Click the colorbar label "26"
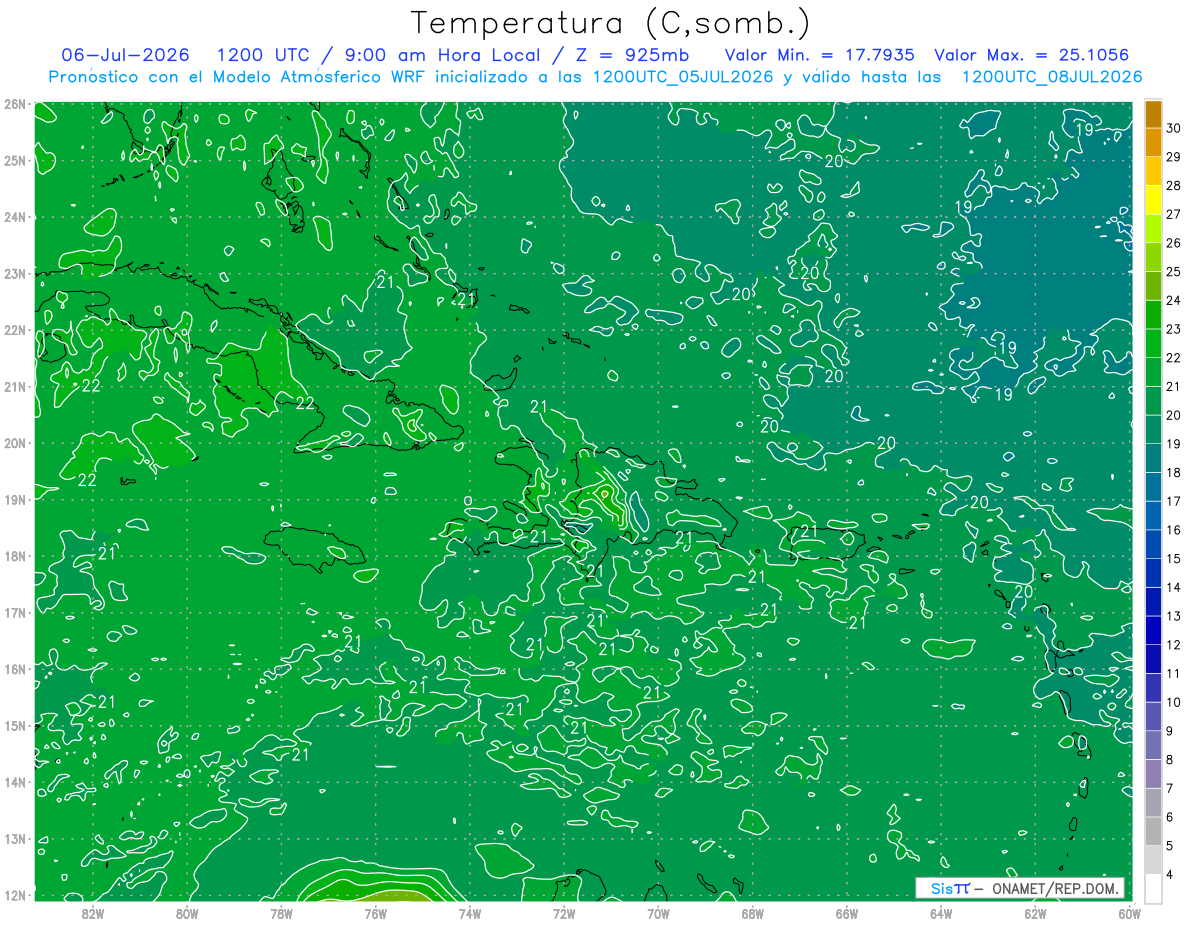This screenshot has width=1200, height=927. click(1173, 243)
